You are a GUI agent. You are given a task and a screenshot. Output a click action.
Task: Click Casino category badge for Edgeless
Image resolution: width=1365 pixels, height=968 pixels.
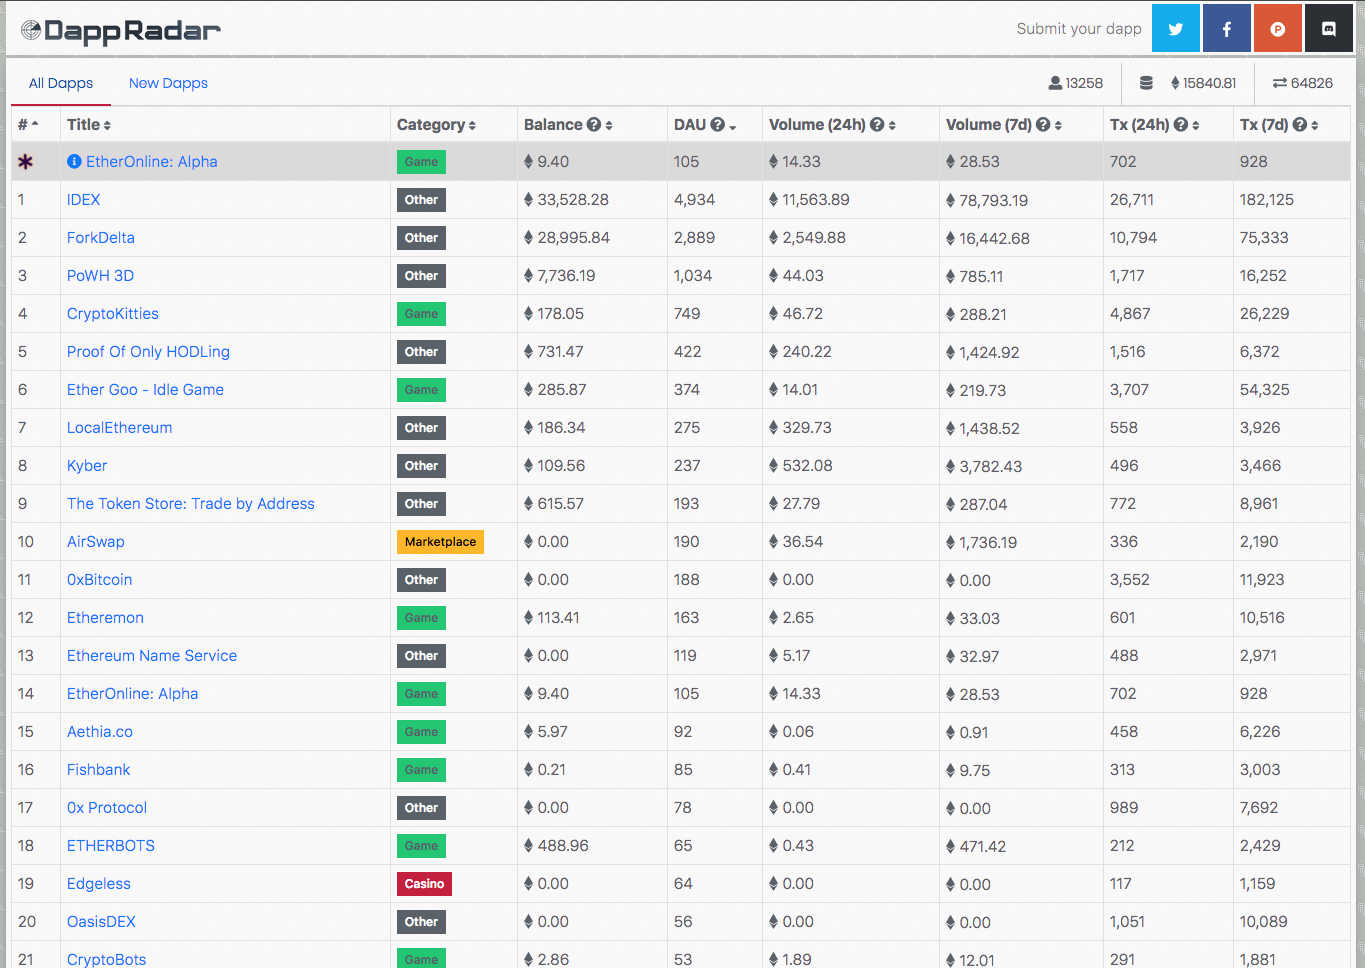(x=424, y=883)
